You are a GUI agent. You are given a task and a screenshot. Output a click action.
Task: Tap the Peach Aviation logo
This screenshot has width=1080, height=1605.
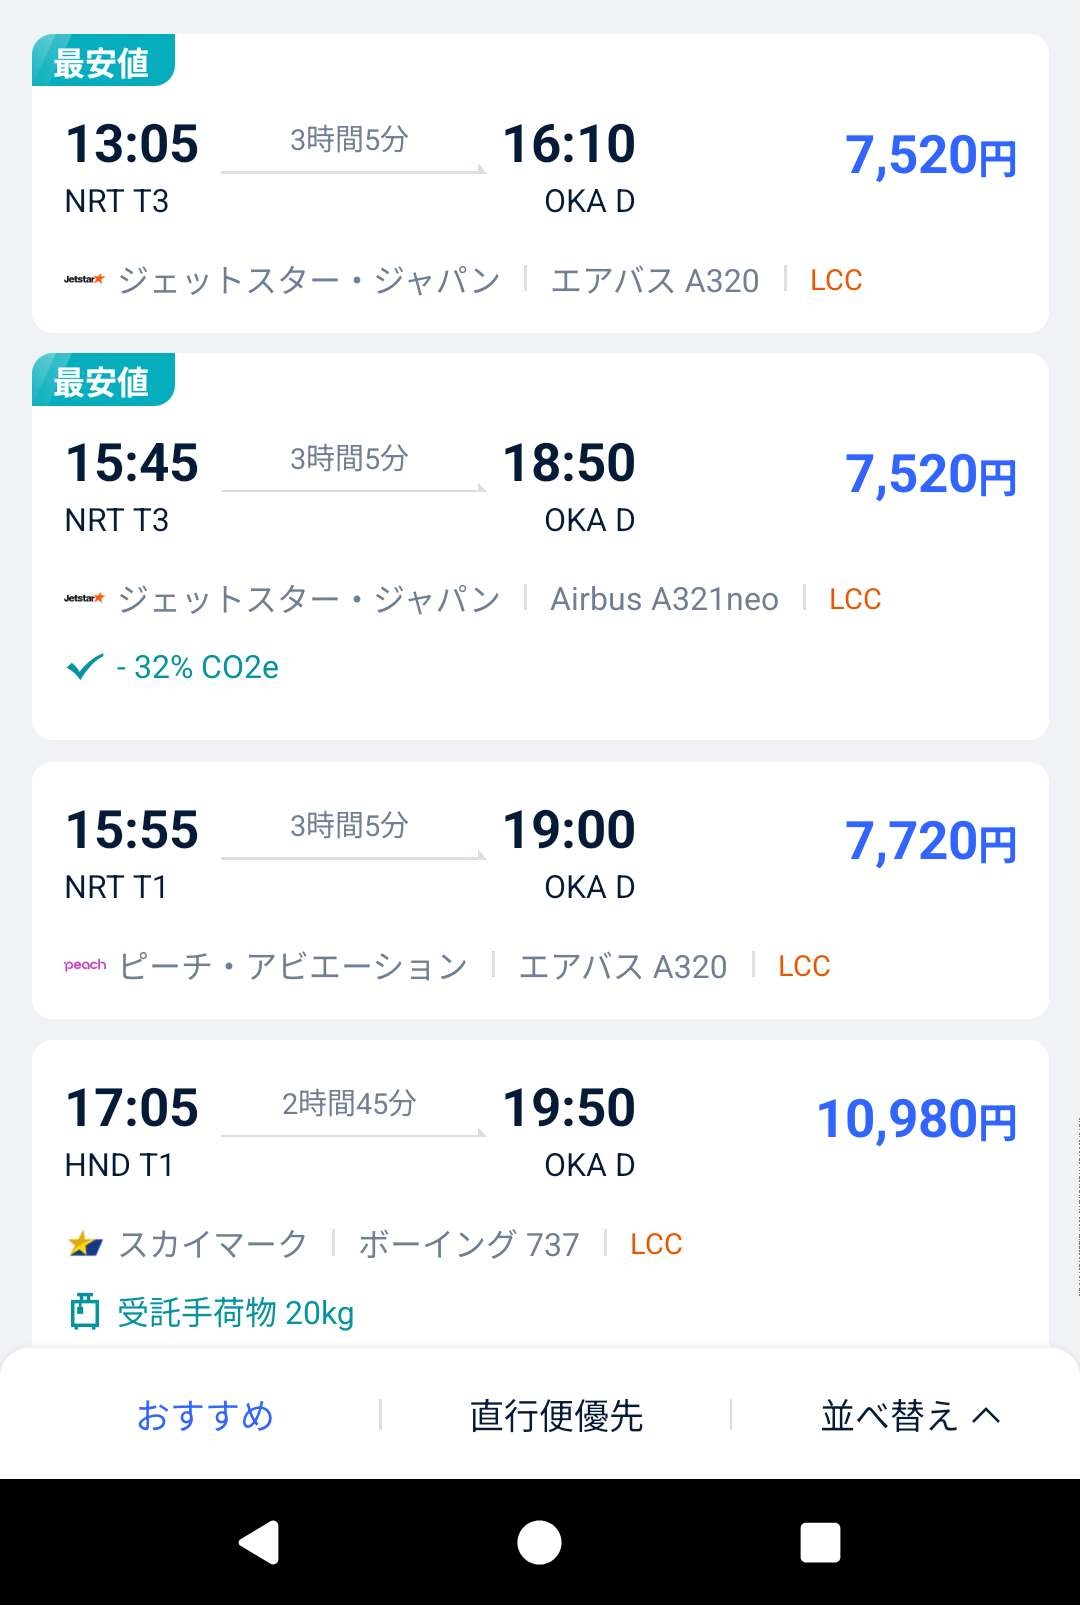85,966
